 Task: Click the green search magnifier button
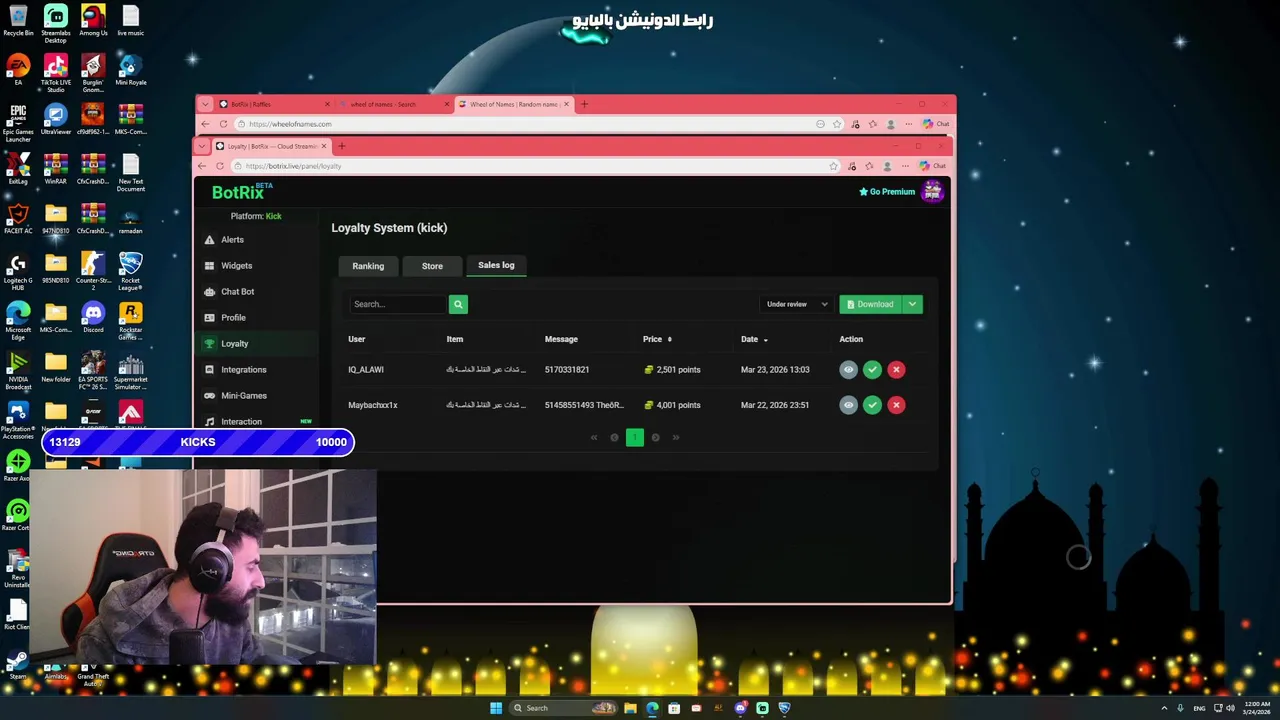pos(458,304)
